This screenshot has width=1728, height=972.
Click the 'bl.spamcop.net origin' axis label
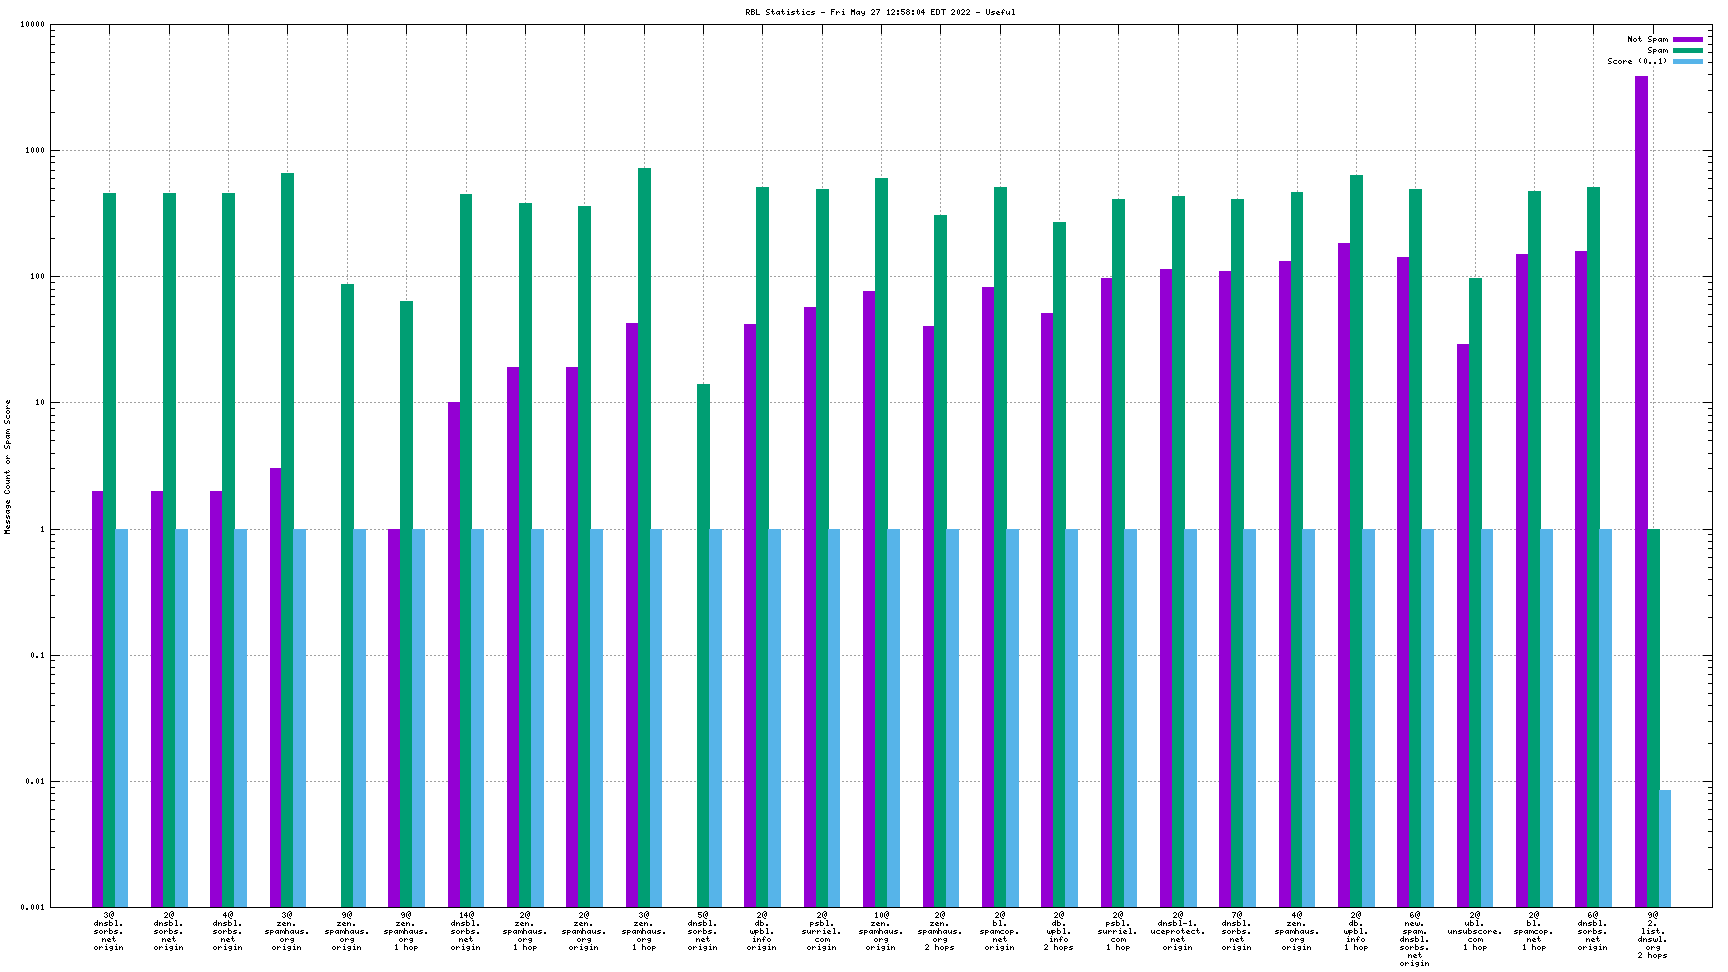pyautogui.click(x=999, y=931)
